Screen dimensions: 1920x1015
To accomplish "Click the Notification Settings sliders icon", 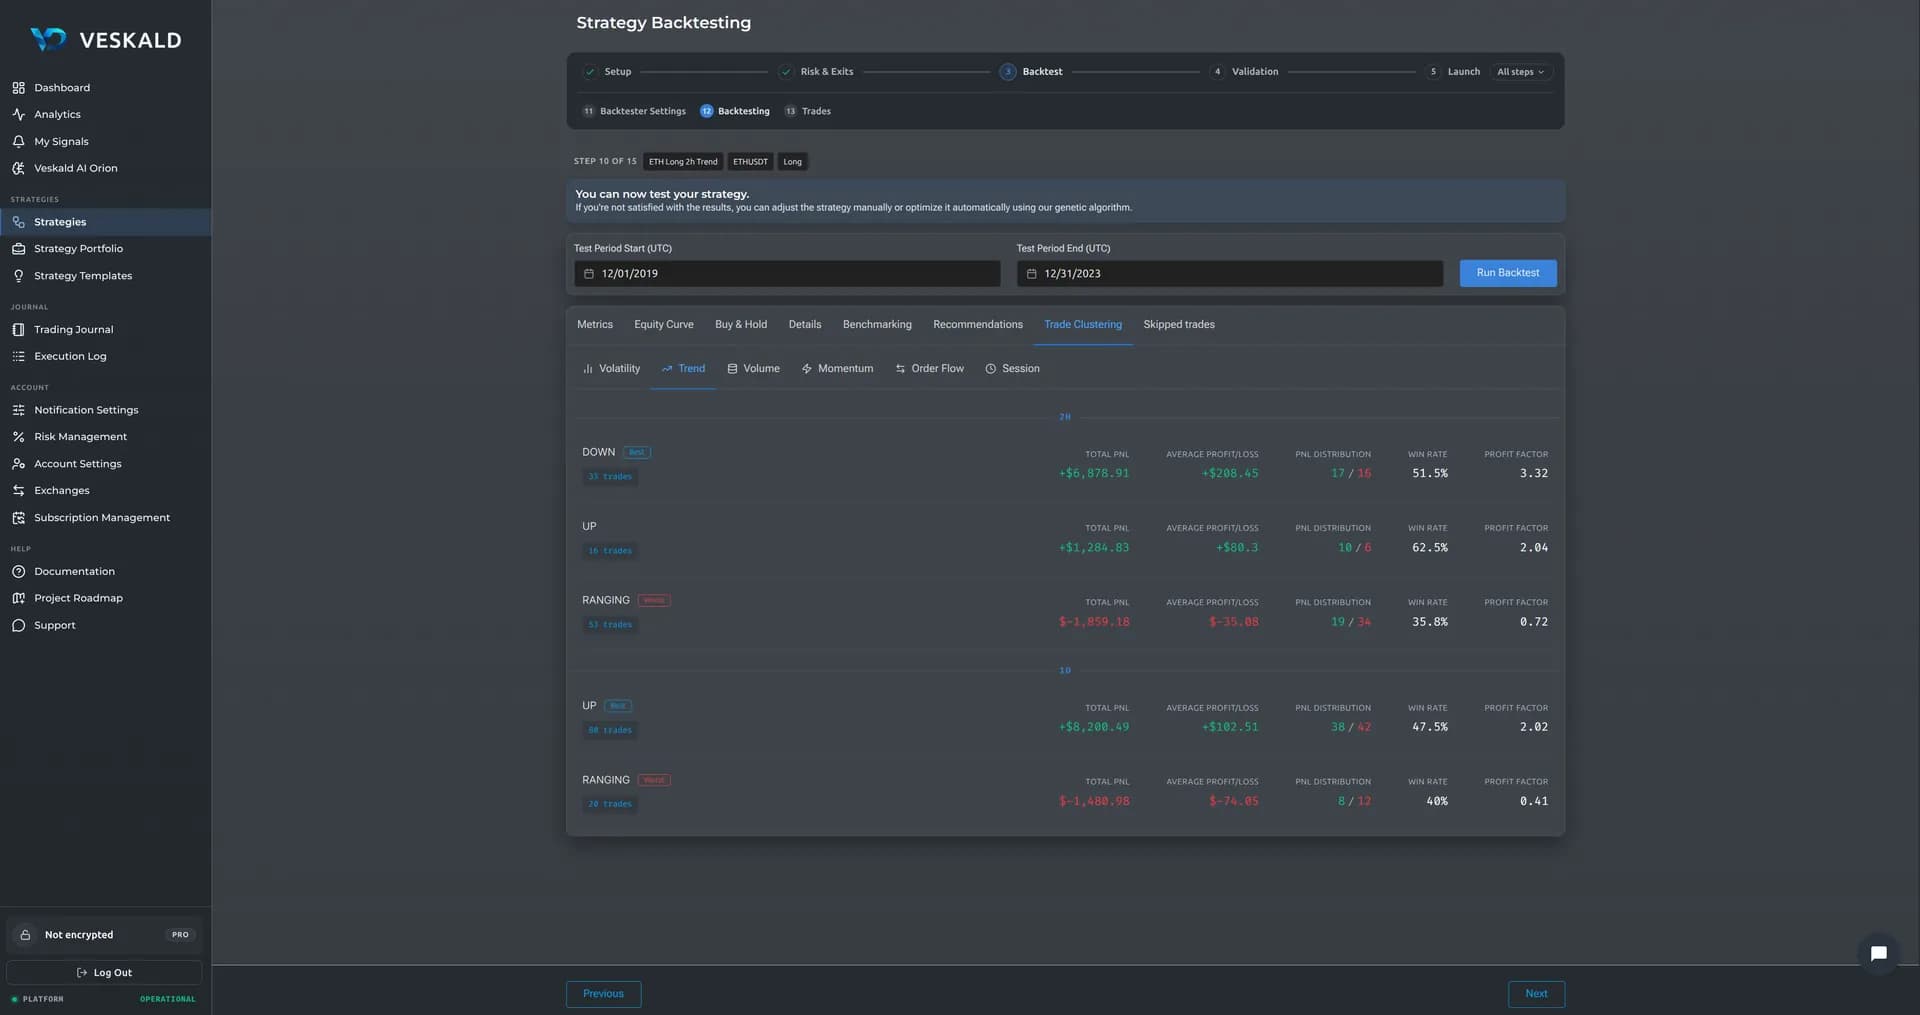I will pyautogui.click(x=18, y=410).
